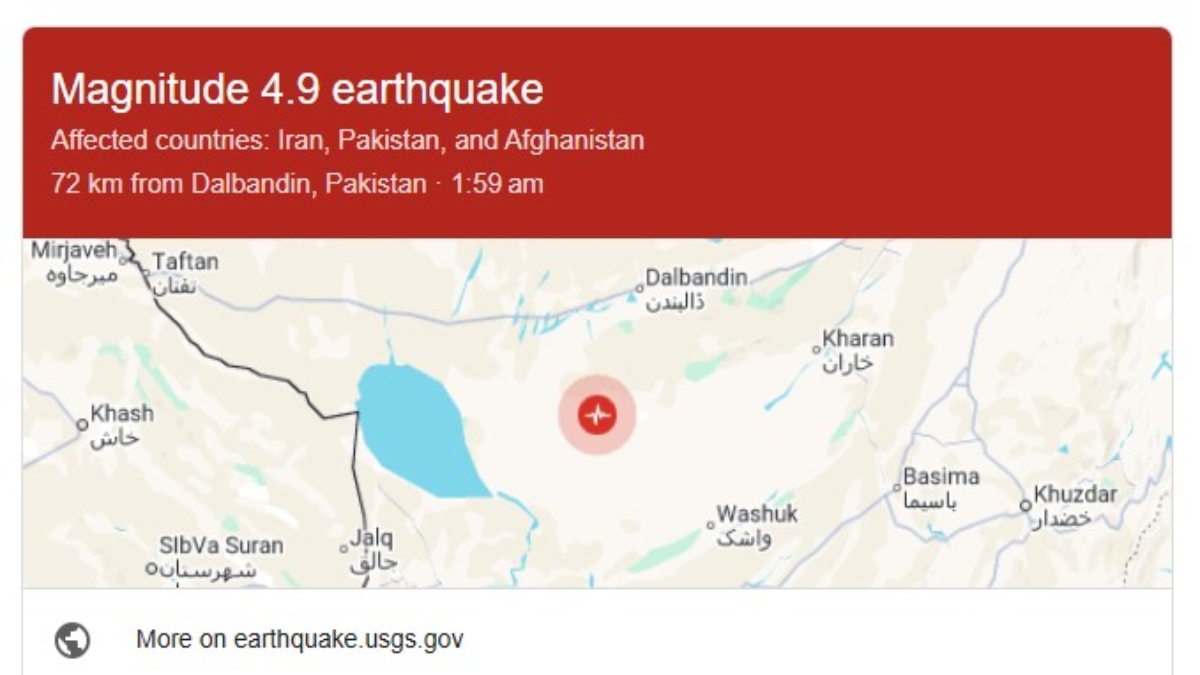Click the globe icon beside USGS link
Screen dimensions: 1200x675
tap(73, 639)
